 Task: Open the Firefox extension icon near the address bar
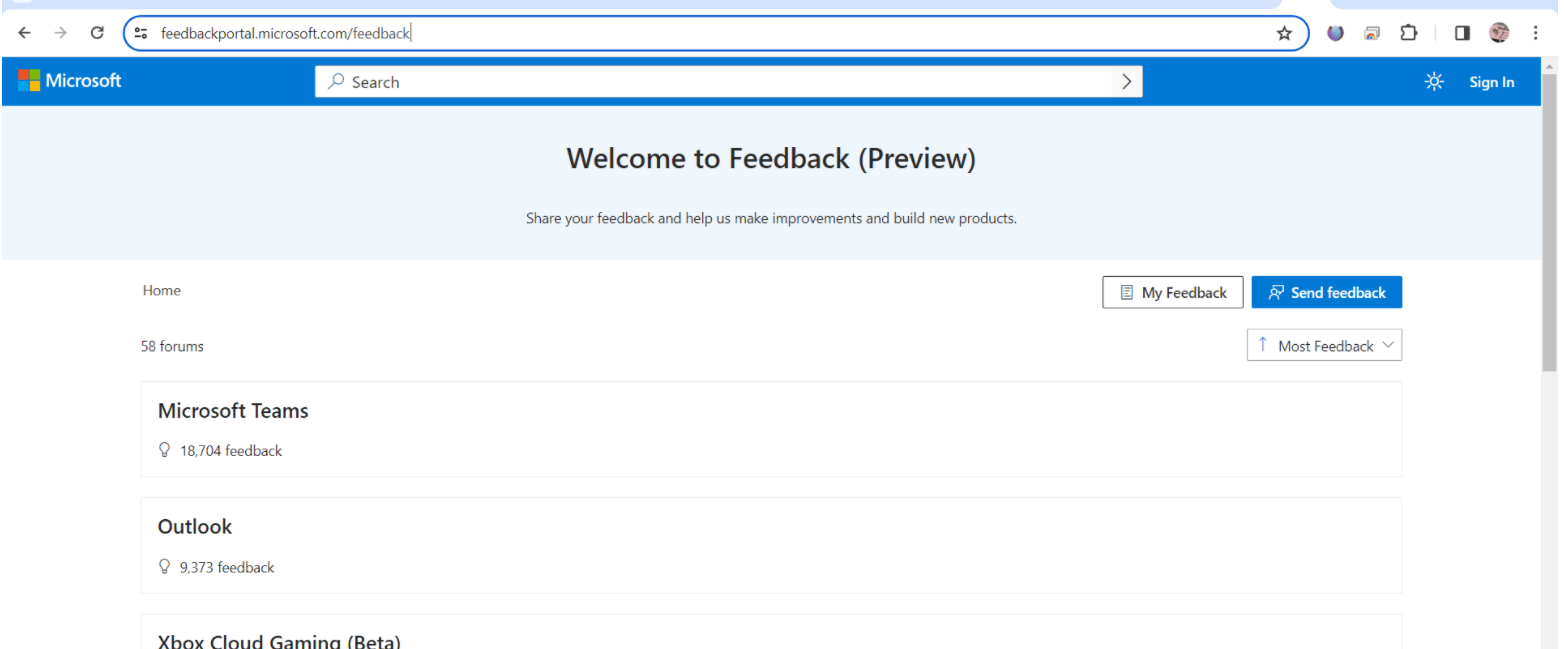1335,32
